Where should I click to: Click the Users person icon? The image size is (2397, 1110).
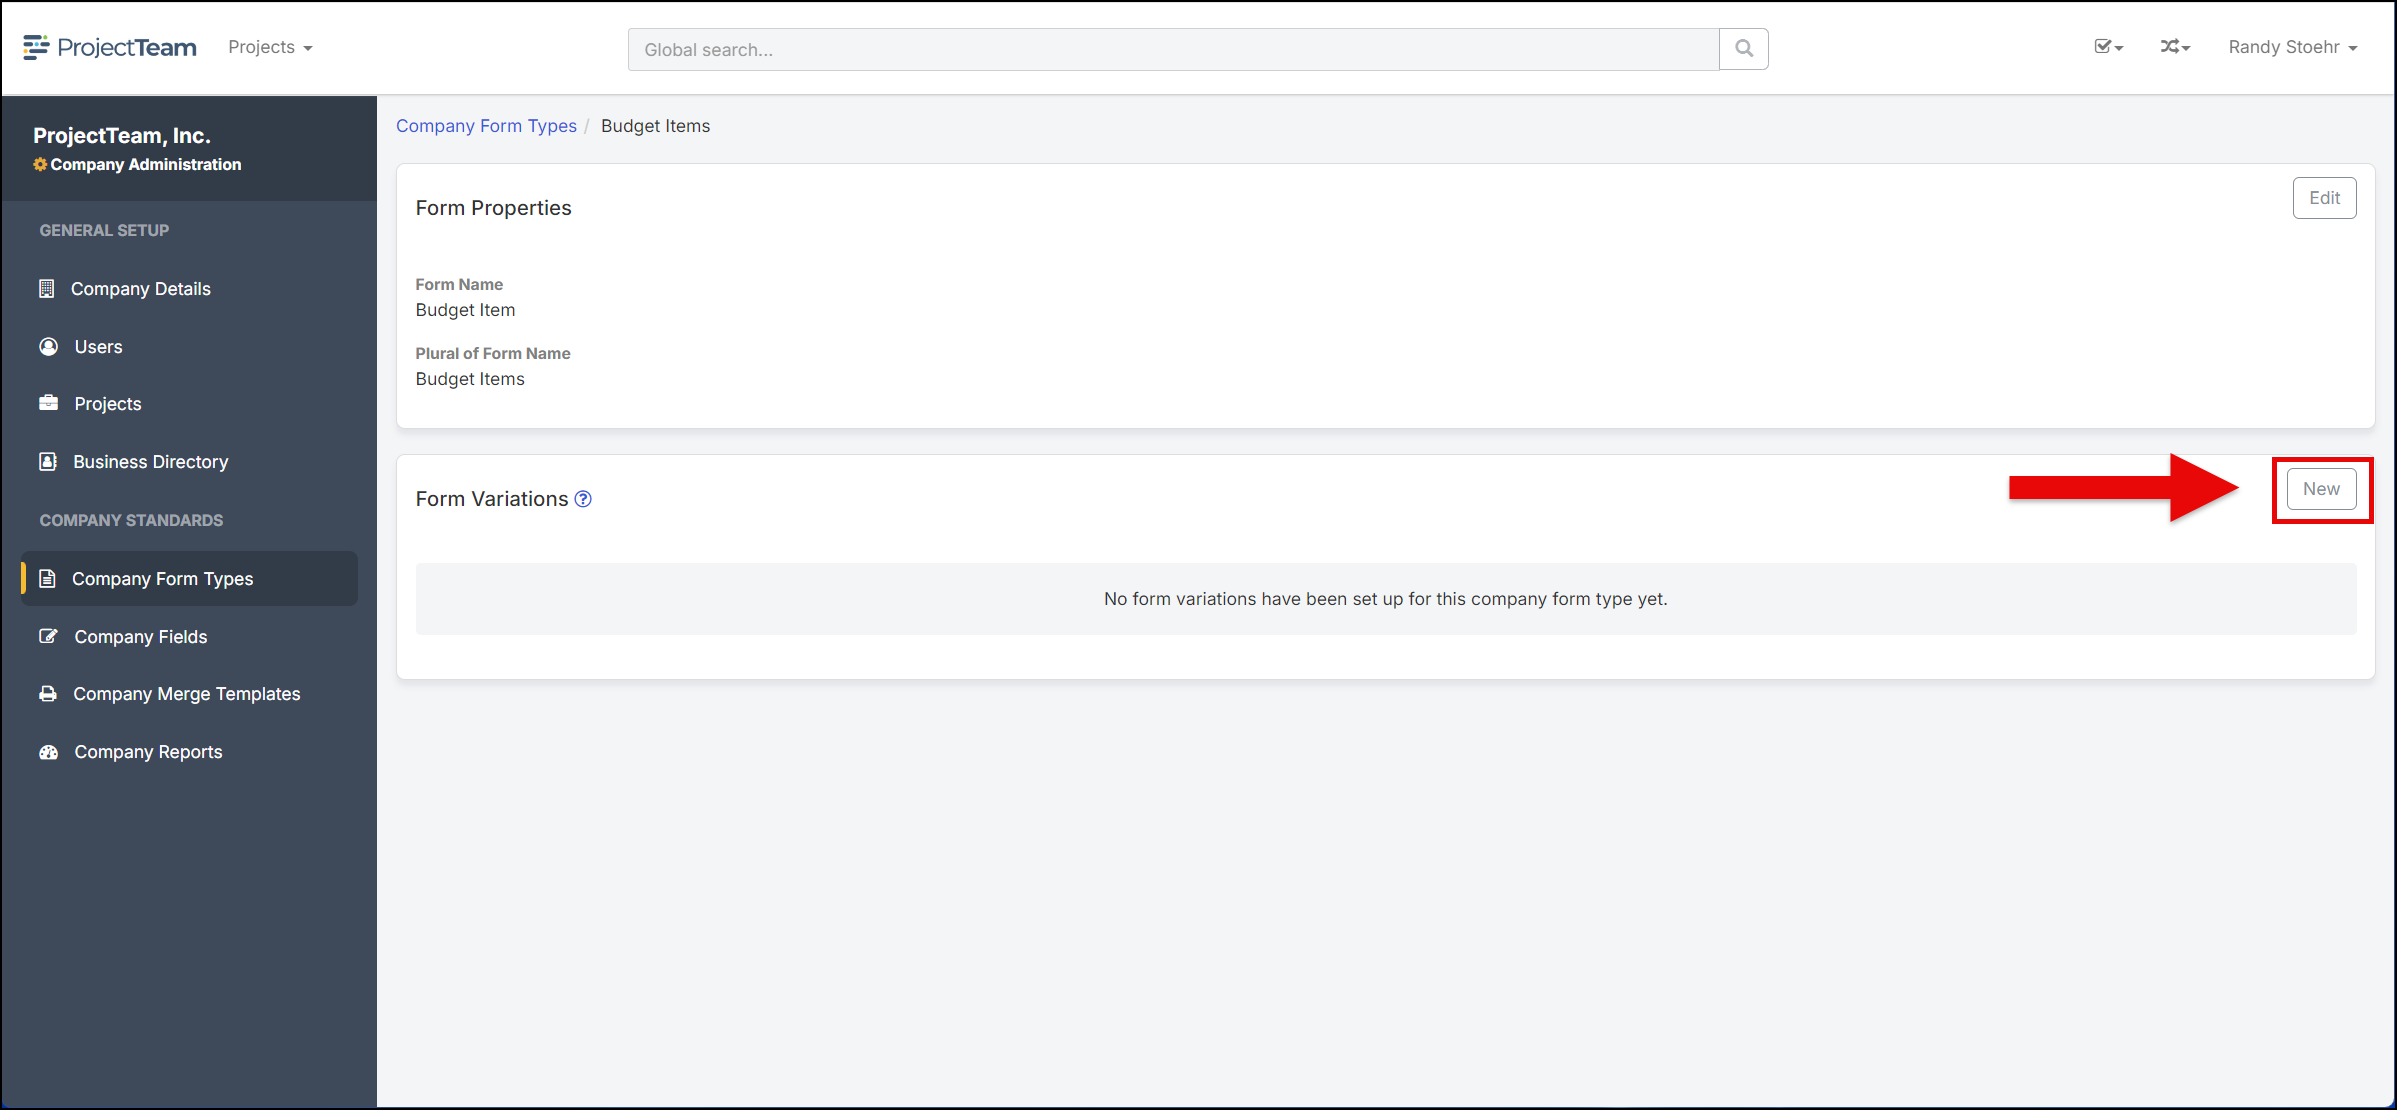48,347
